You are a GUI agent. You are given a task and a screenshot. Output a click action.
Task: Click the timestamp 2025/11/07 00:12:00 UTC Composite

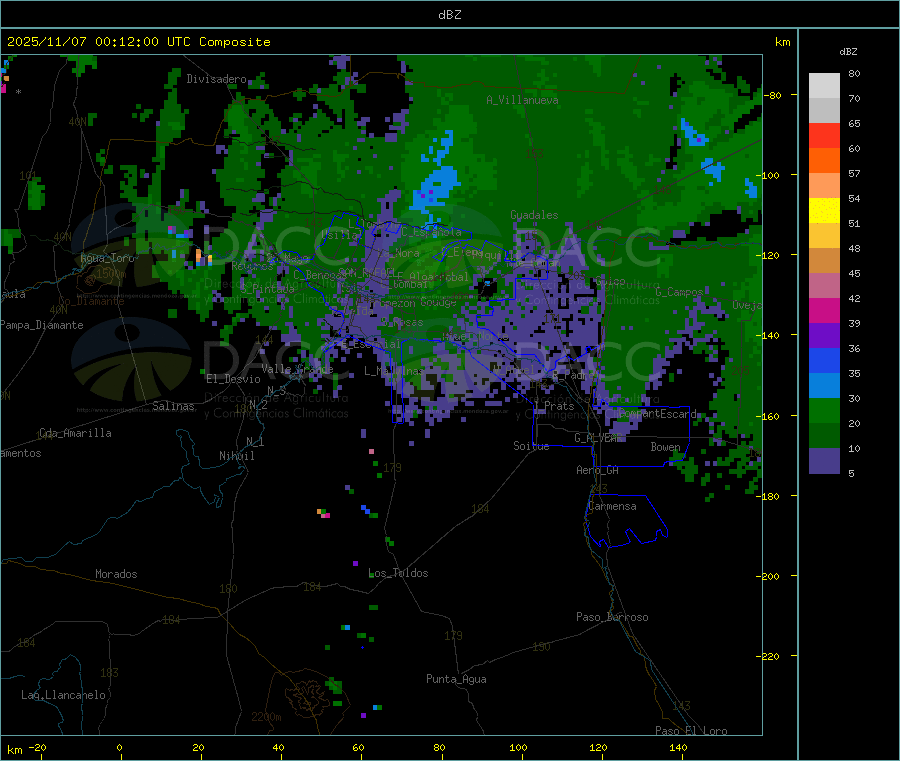[x=138, y=42]
